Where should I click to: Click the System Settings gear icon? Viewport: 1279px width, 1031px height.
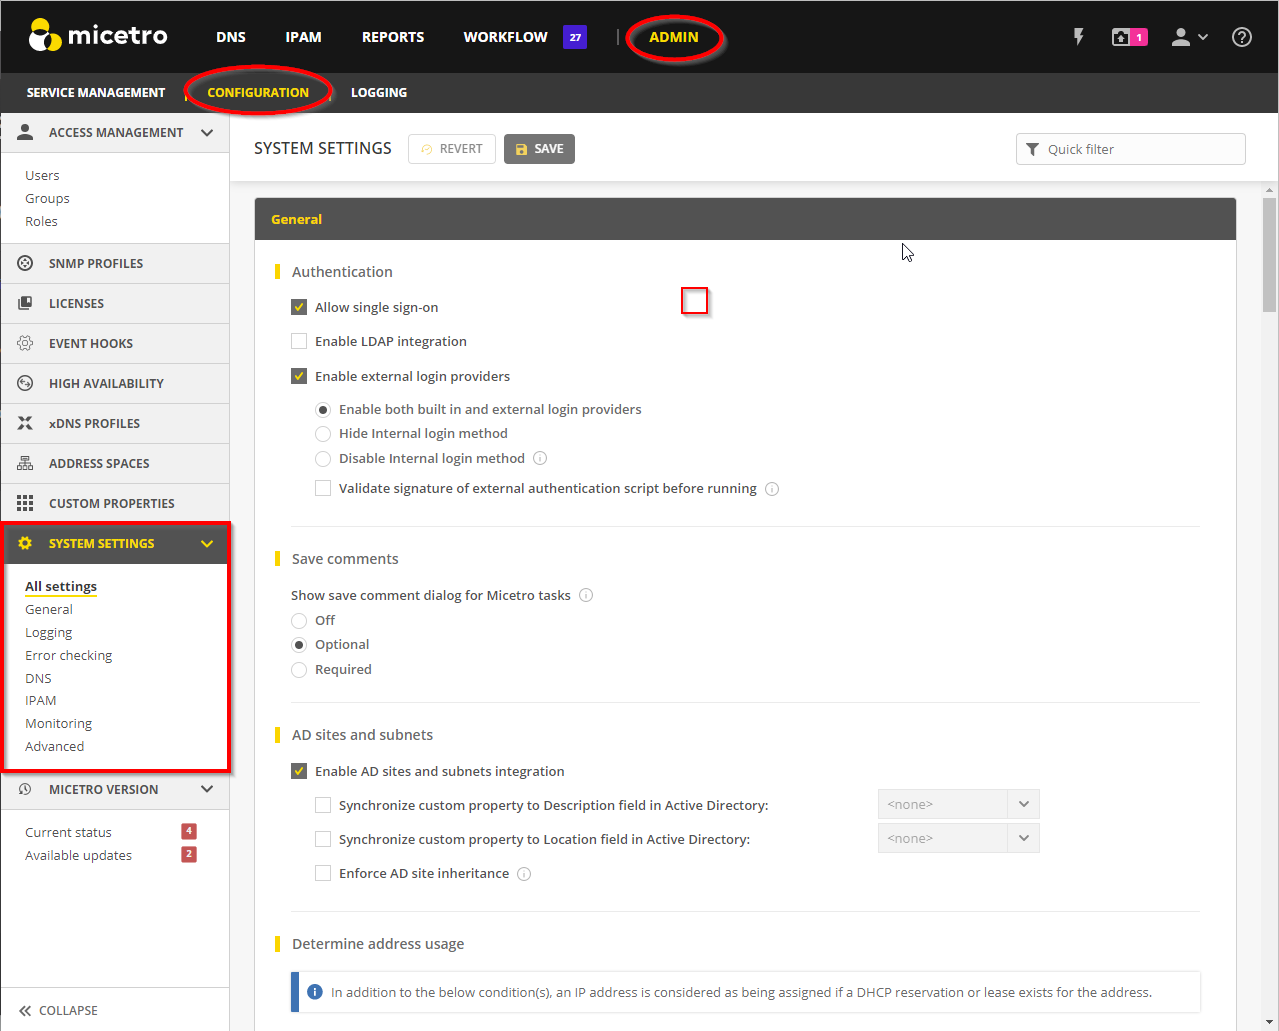click(25, 543)
